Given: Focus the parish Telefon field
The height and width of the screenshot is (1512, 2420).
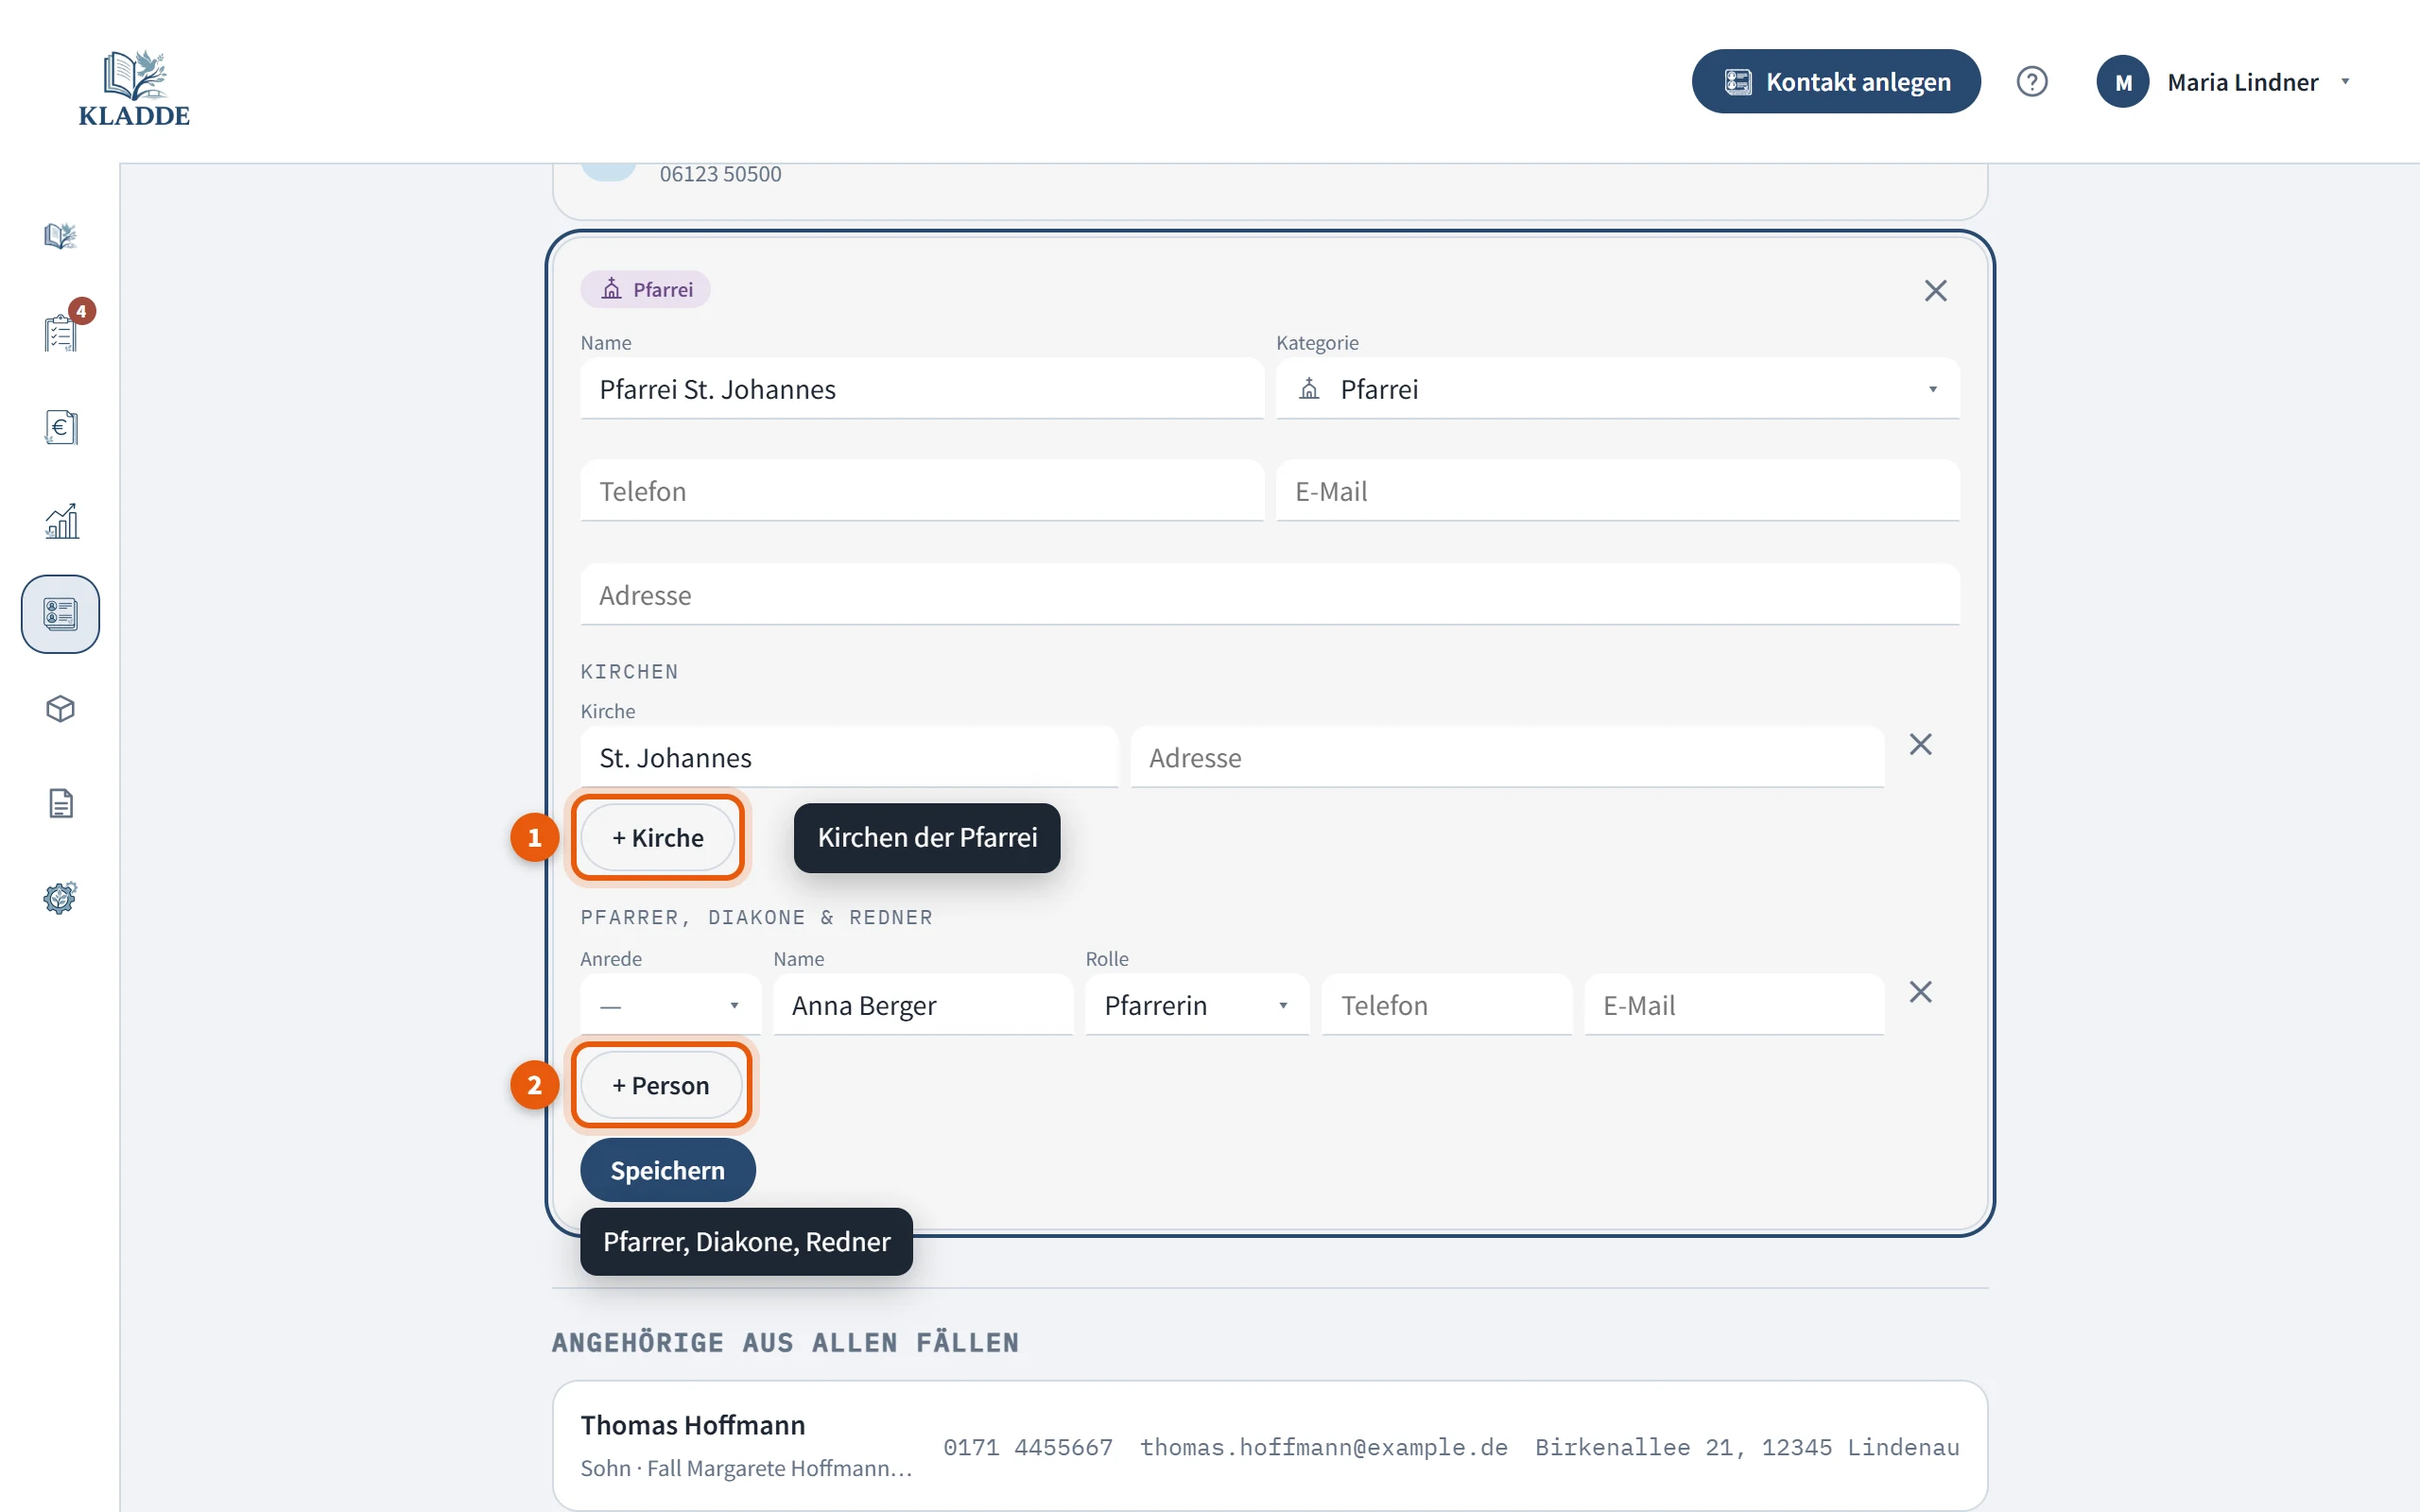Looking at the screenshot, I should coord(921,491).
